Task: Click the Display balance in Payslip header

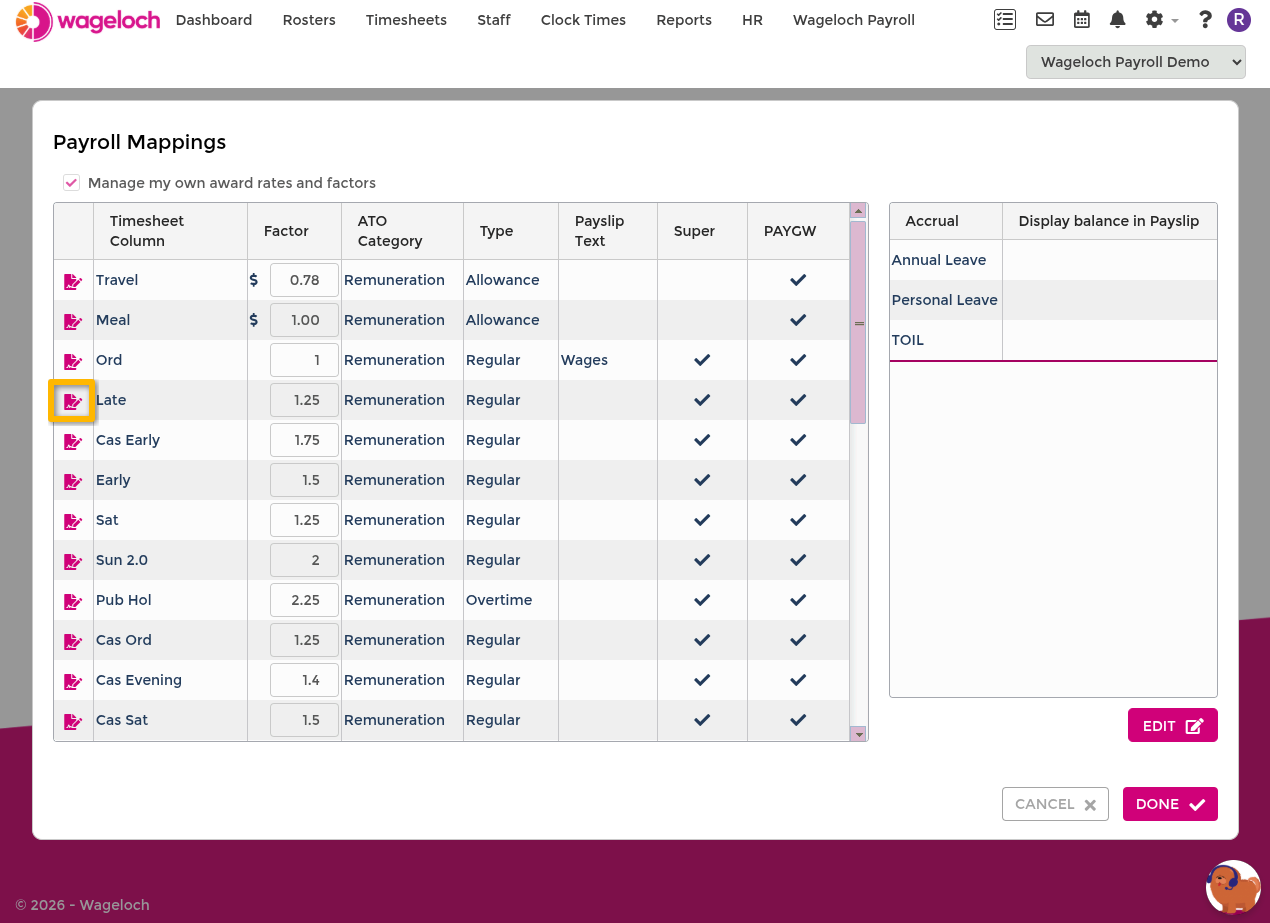Action: click(1109, 221)
